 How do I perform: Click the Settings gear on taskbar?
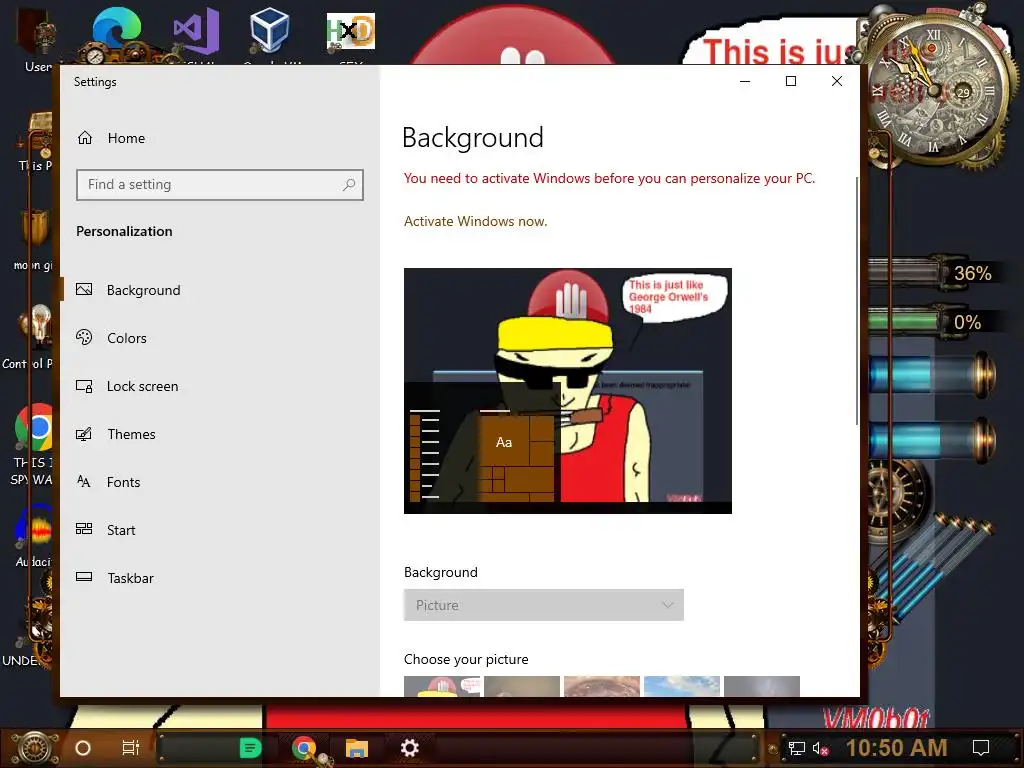[x=409, y=748]
